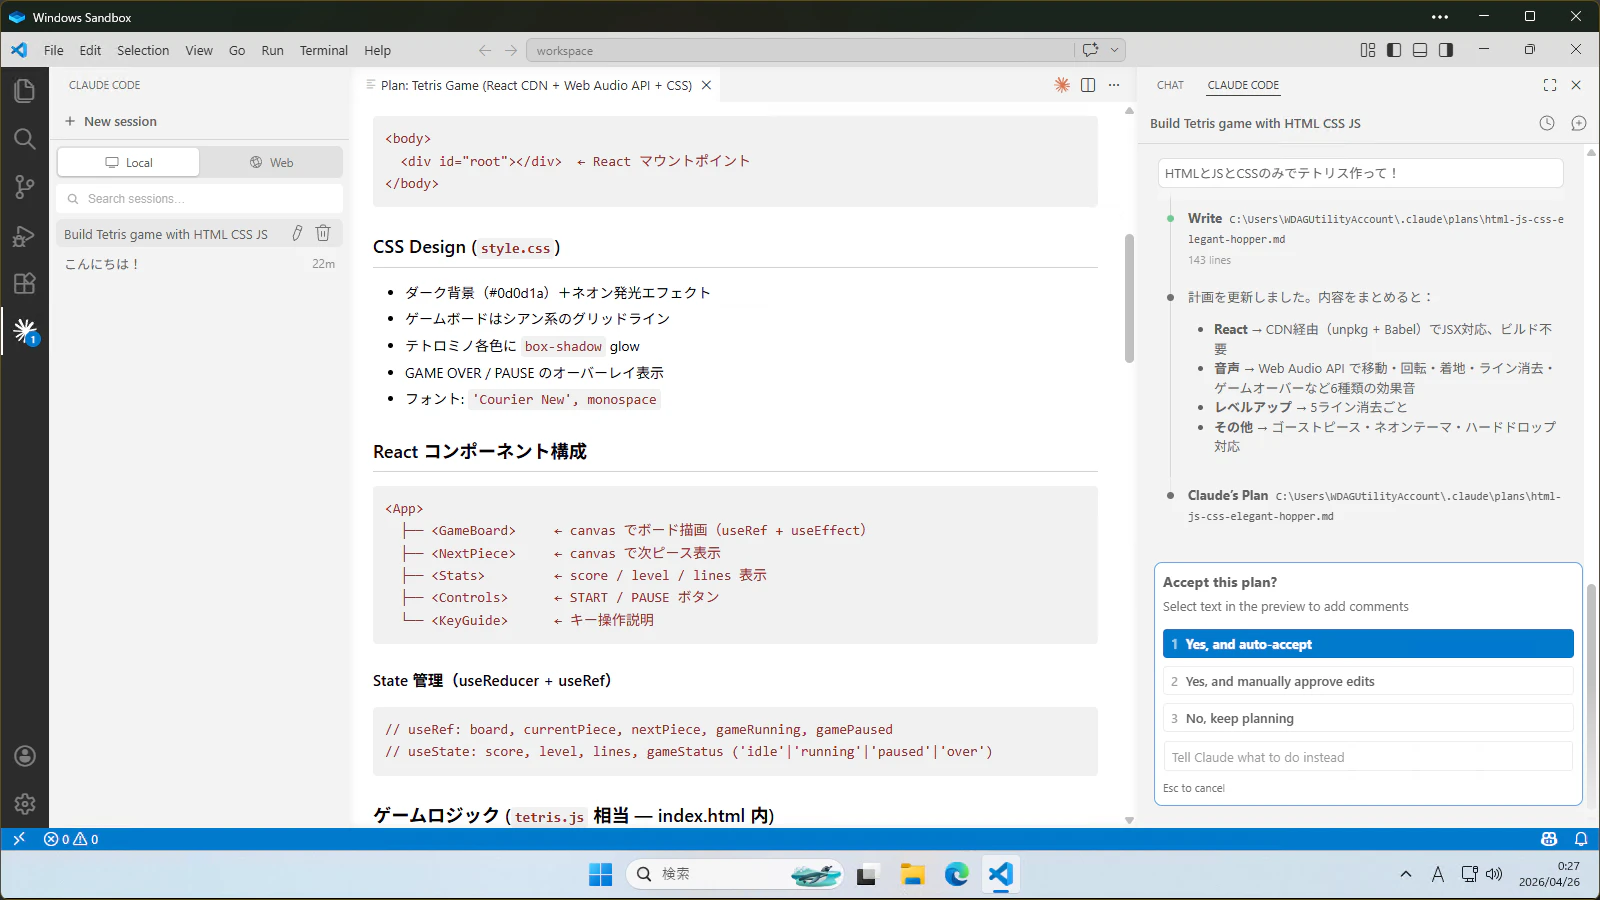Rename the Build Tetris game session
Image resolution: width=1600 pixels, height=900 pixels.
[x=297, y=233]
